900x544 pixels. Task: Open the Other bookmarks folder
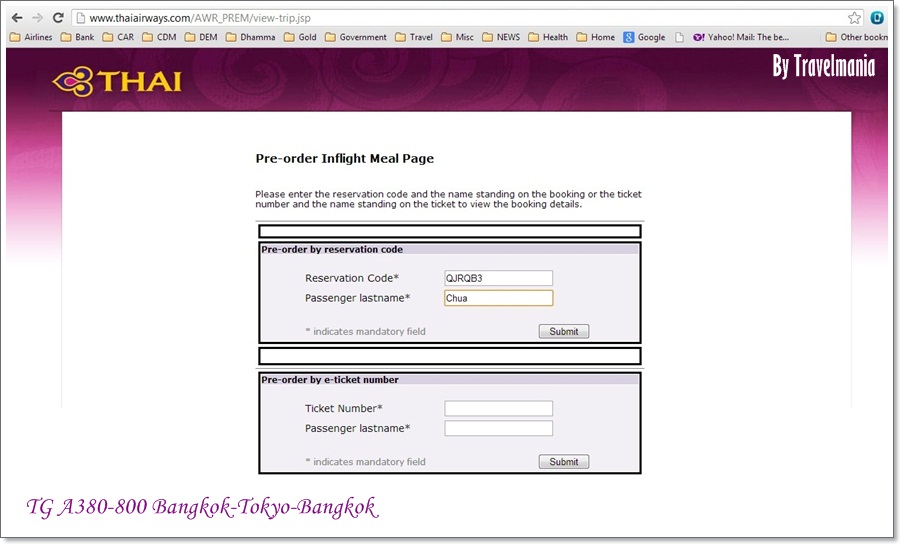pyautogui.click(x=857, y=37)
